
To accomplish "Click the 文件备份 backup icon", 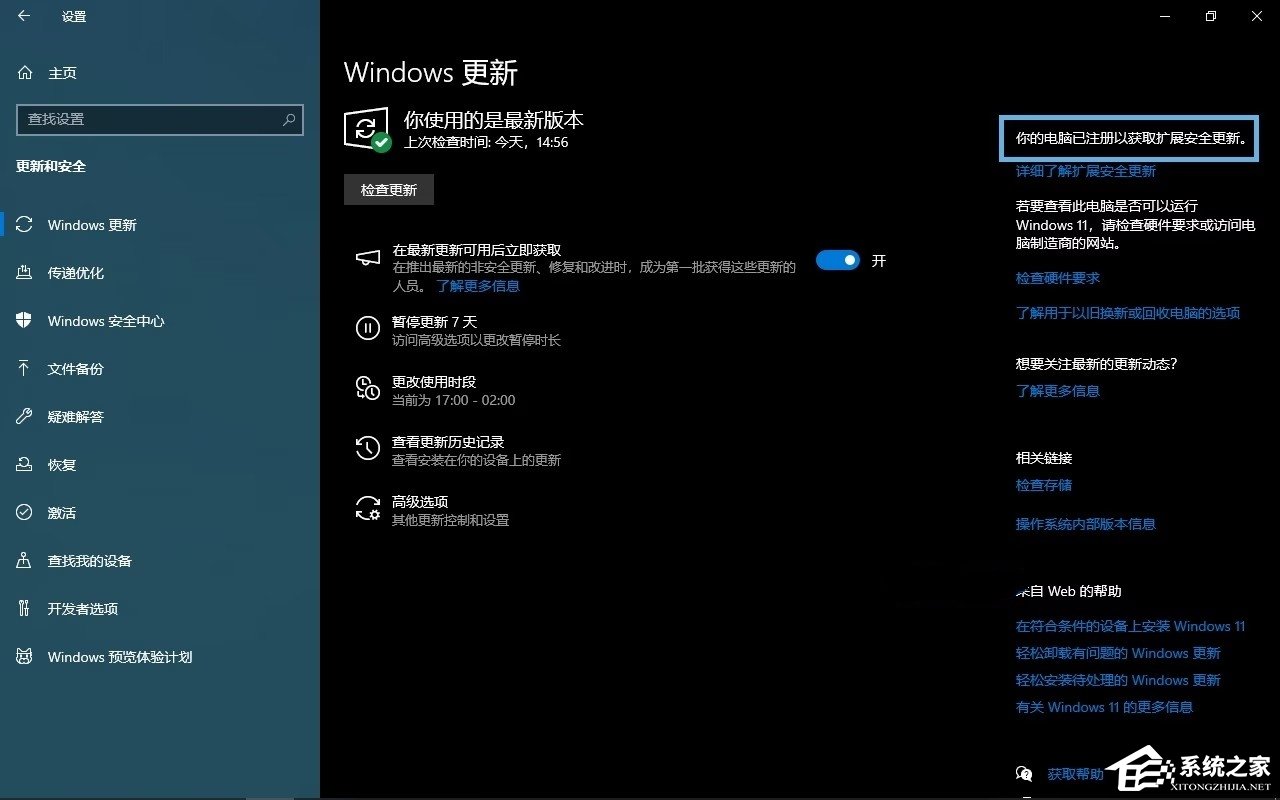I will pyautogui.click(x=24, y=369).
